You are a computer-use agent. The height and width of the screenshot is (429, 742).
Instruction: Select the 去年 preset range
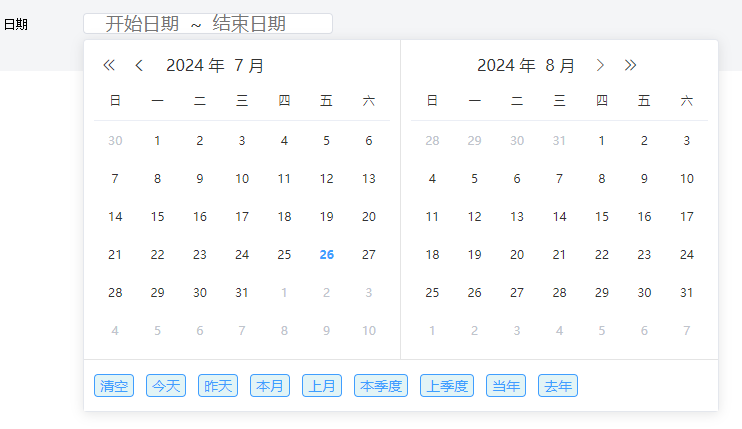point(558,385)
